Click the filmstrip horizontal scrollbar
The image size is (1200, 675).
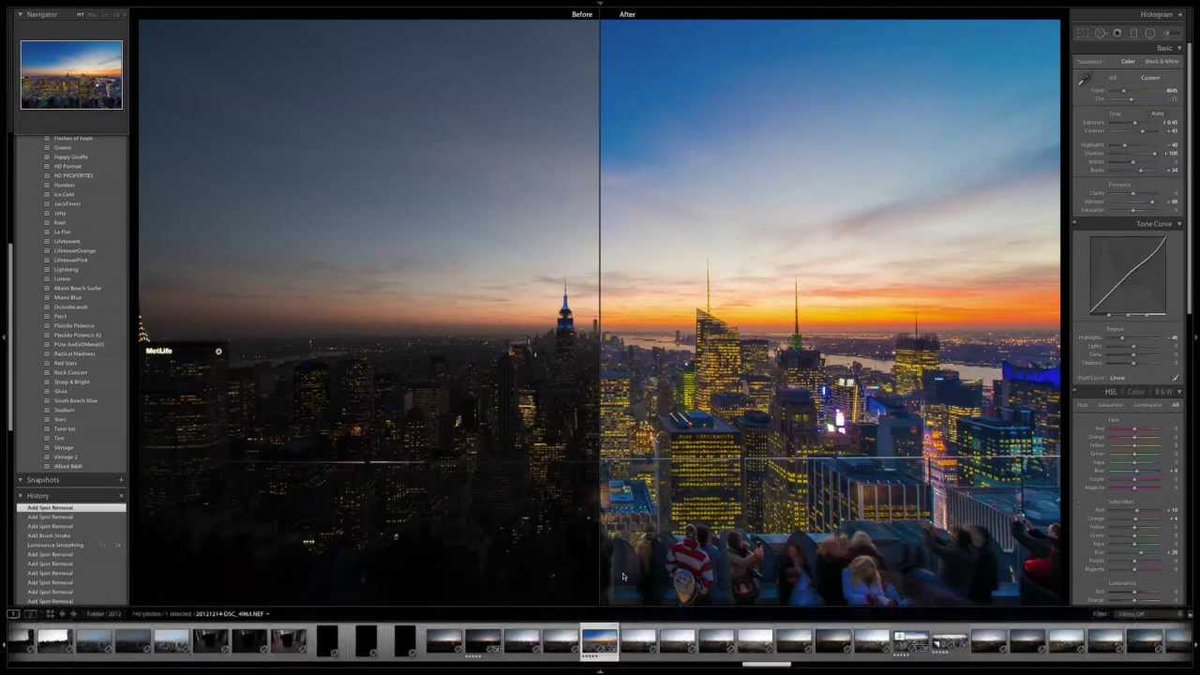point(767,663)
